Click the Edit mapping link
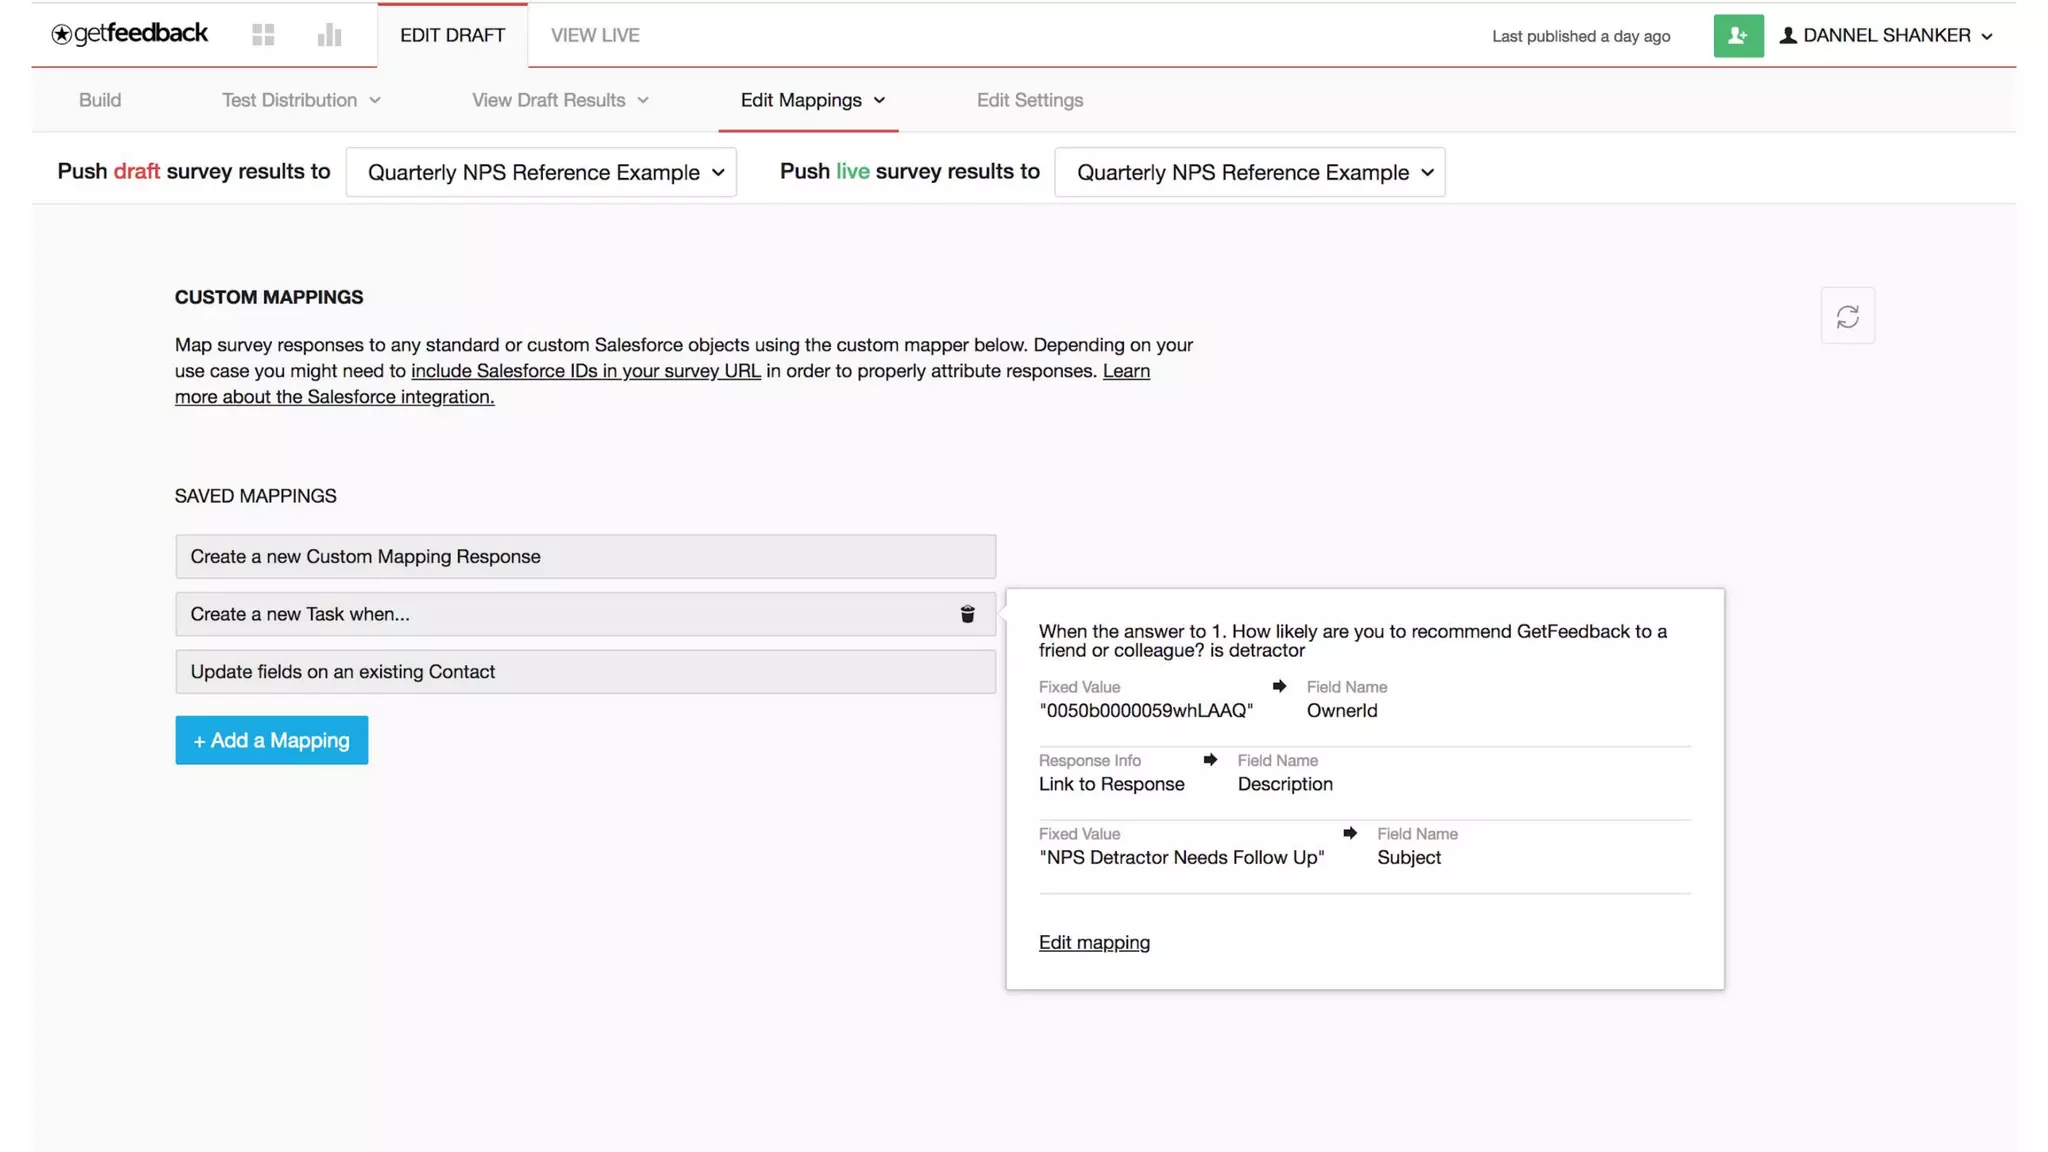The width and height of the screenshot is (2048, 1152). (1094, 942)
